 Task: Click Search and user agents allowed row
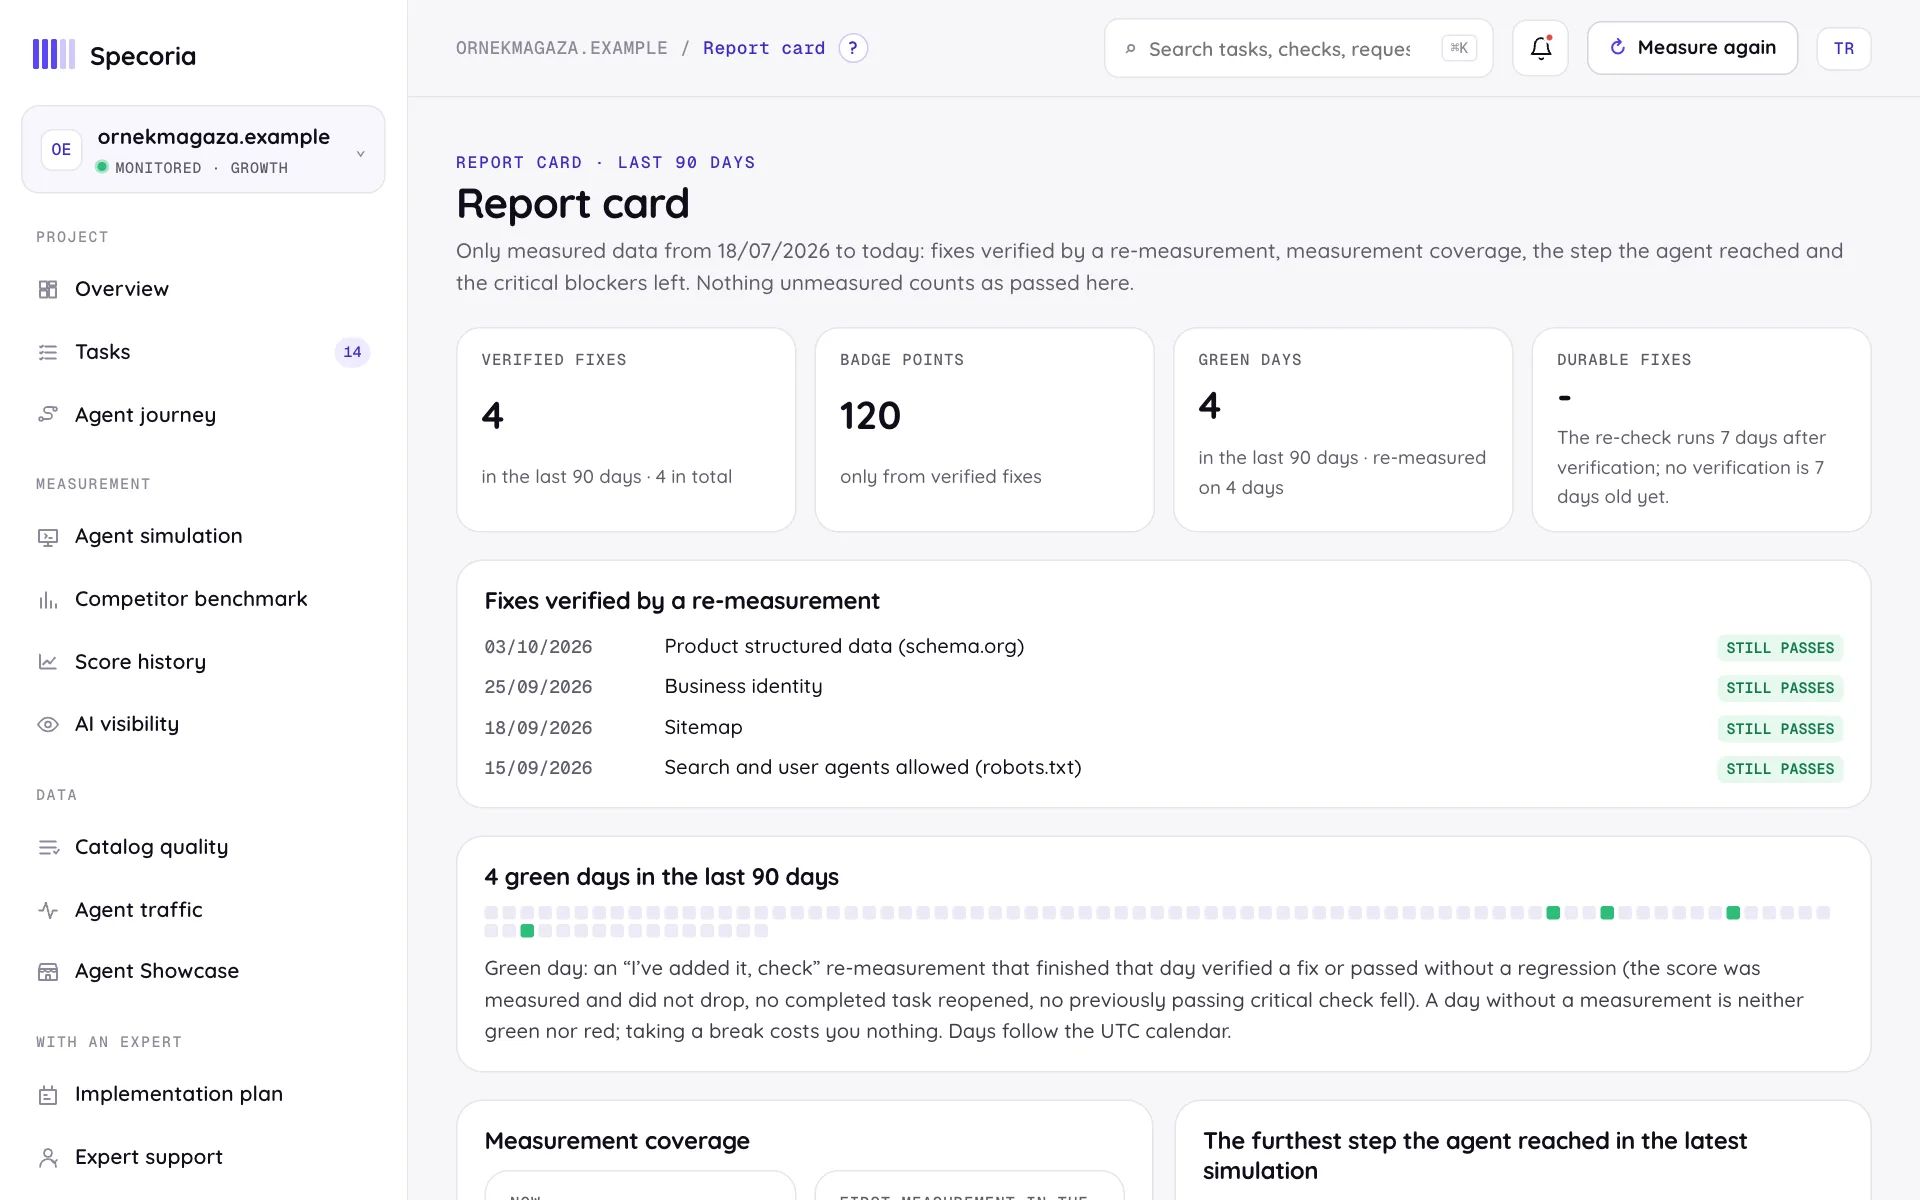pos(1163,768)
